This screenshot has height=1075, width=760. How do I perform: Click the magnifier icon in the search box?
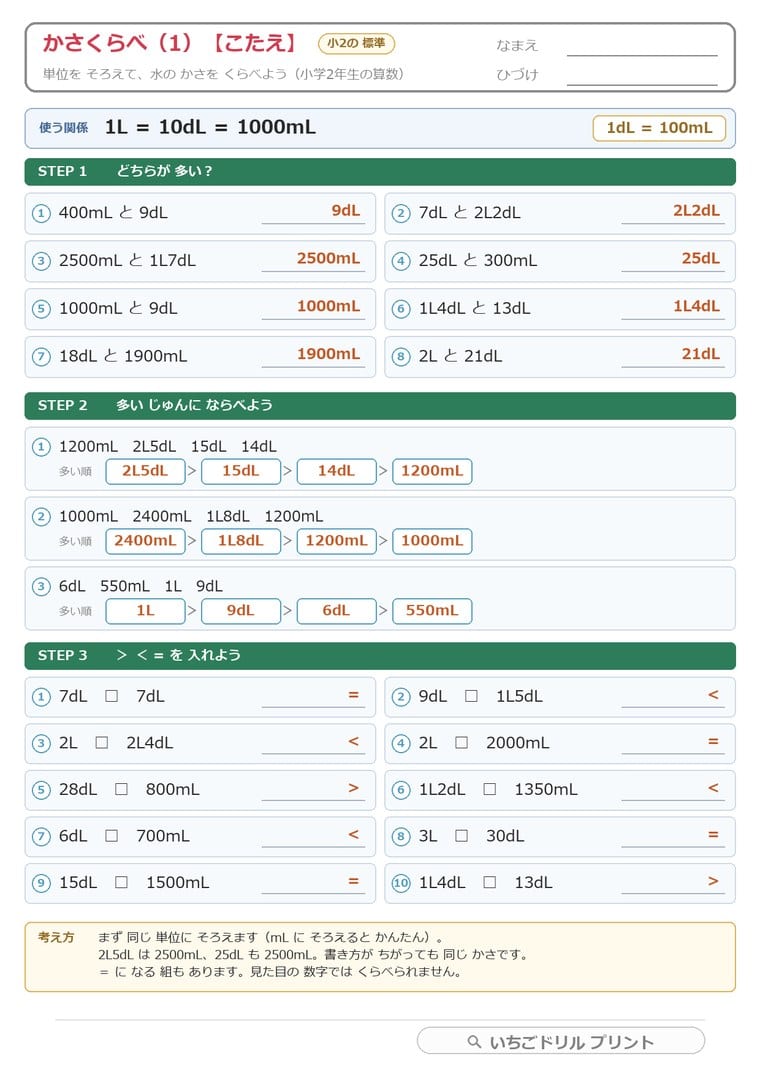(x=474, y=1041)
